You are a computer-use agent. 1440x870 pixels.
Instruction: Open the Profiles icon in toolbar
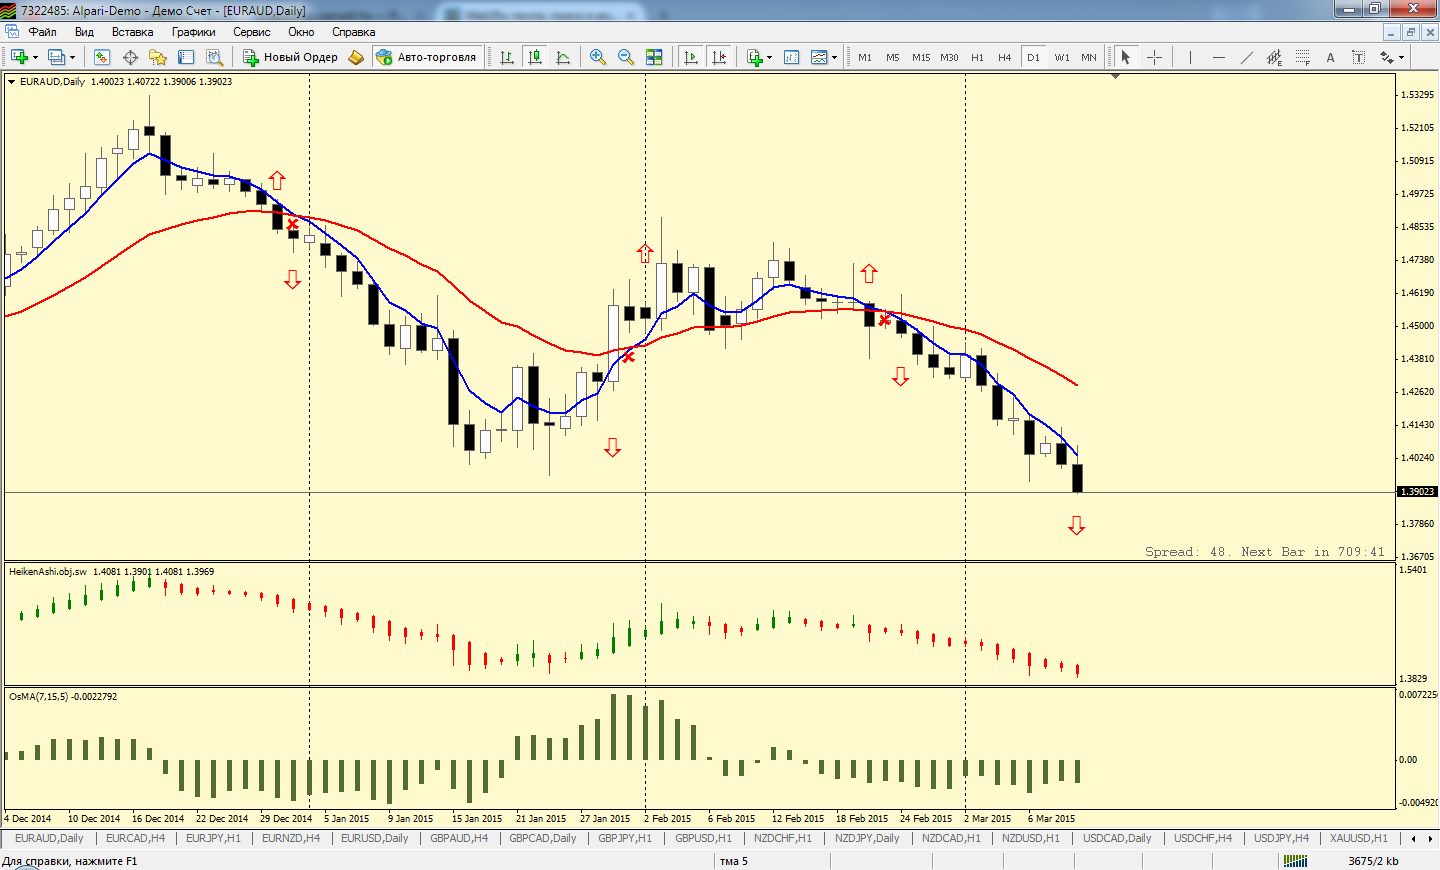click(x=57, y=57)
